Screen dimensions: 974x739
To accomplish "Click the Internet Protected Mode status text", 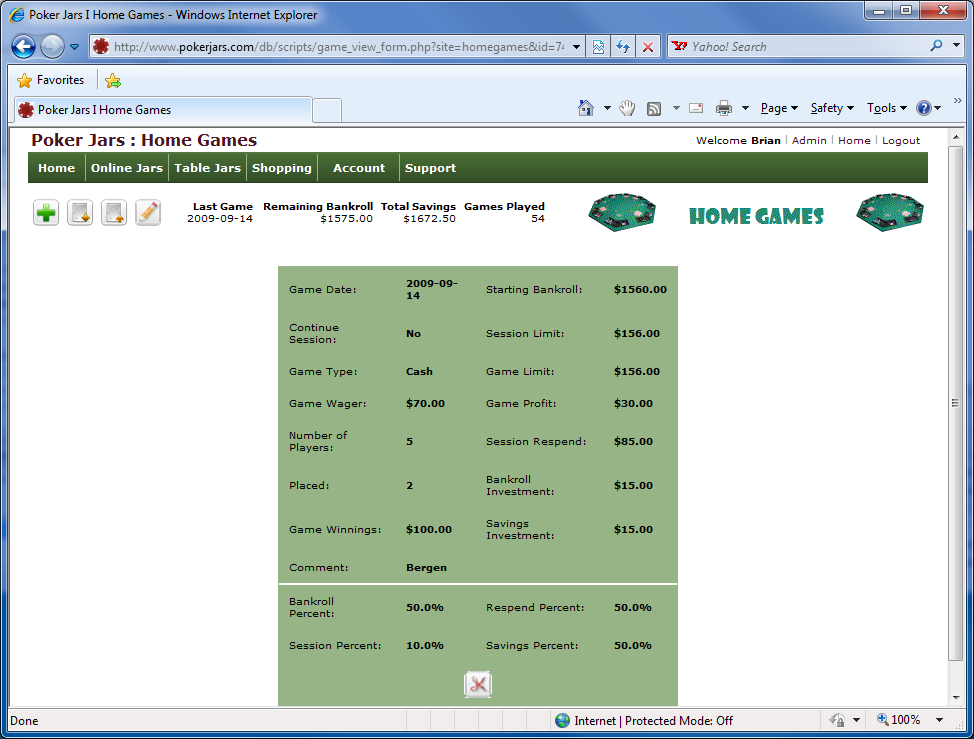I will tap(653, 720).
